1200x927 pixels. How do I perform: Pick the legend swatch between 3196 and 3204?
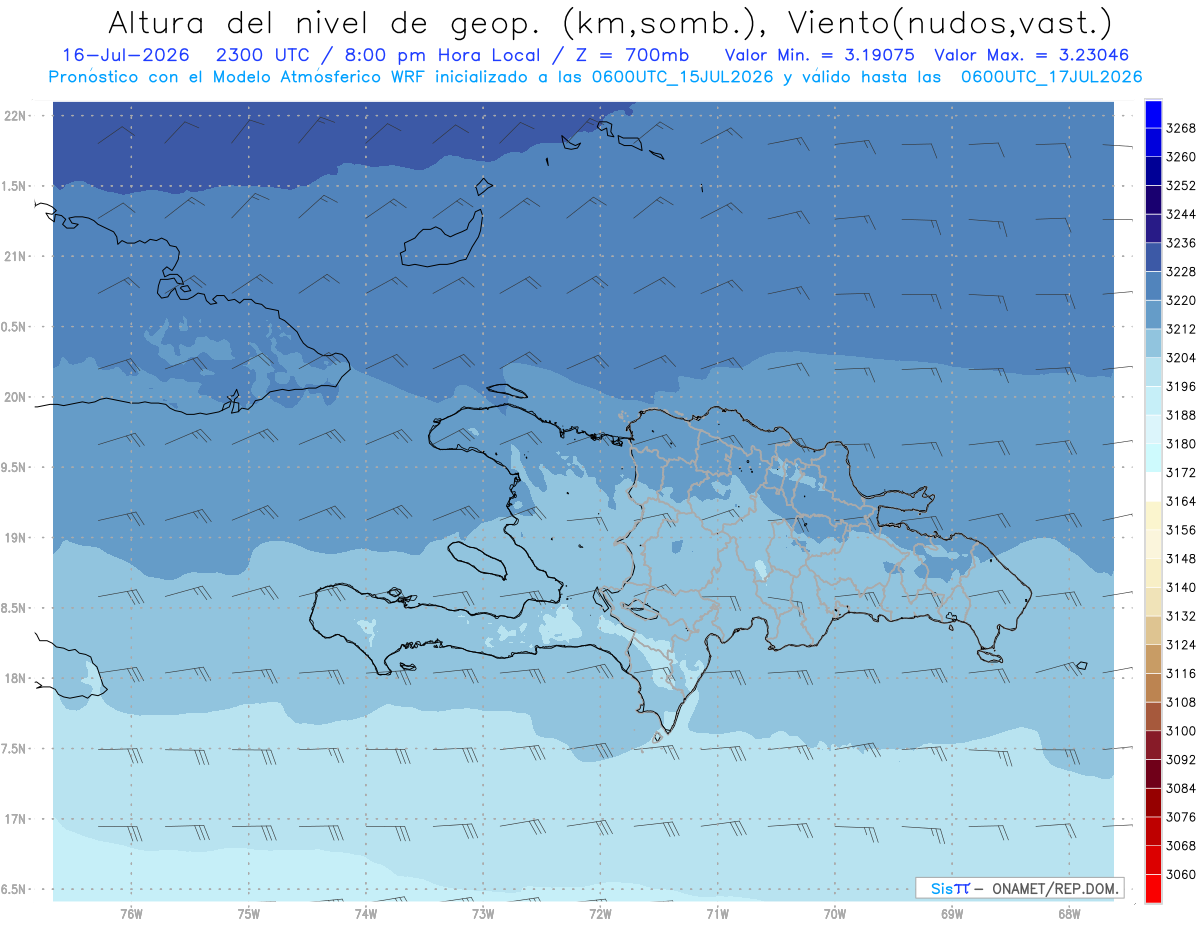[1153, 372]
